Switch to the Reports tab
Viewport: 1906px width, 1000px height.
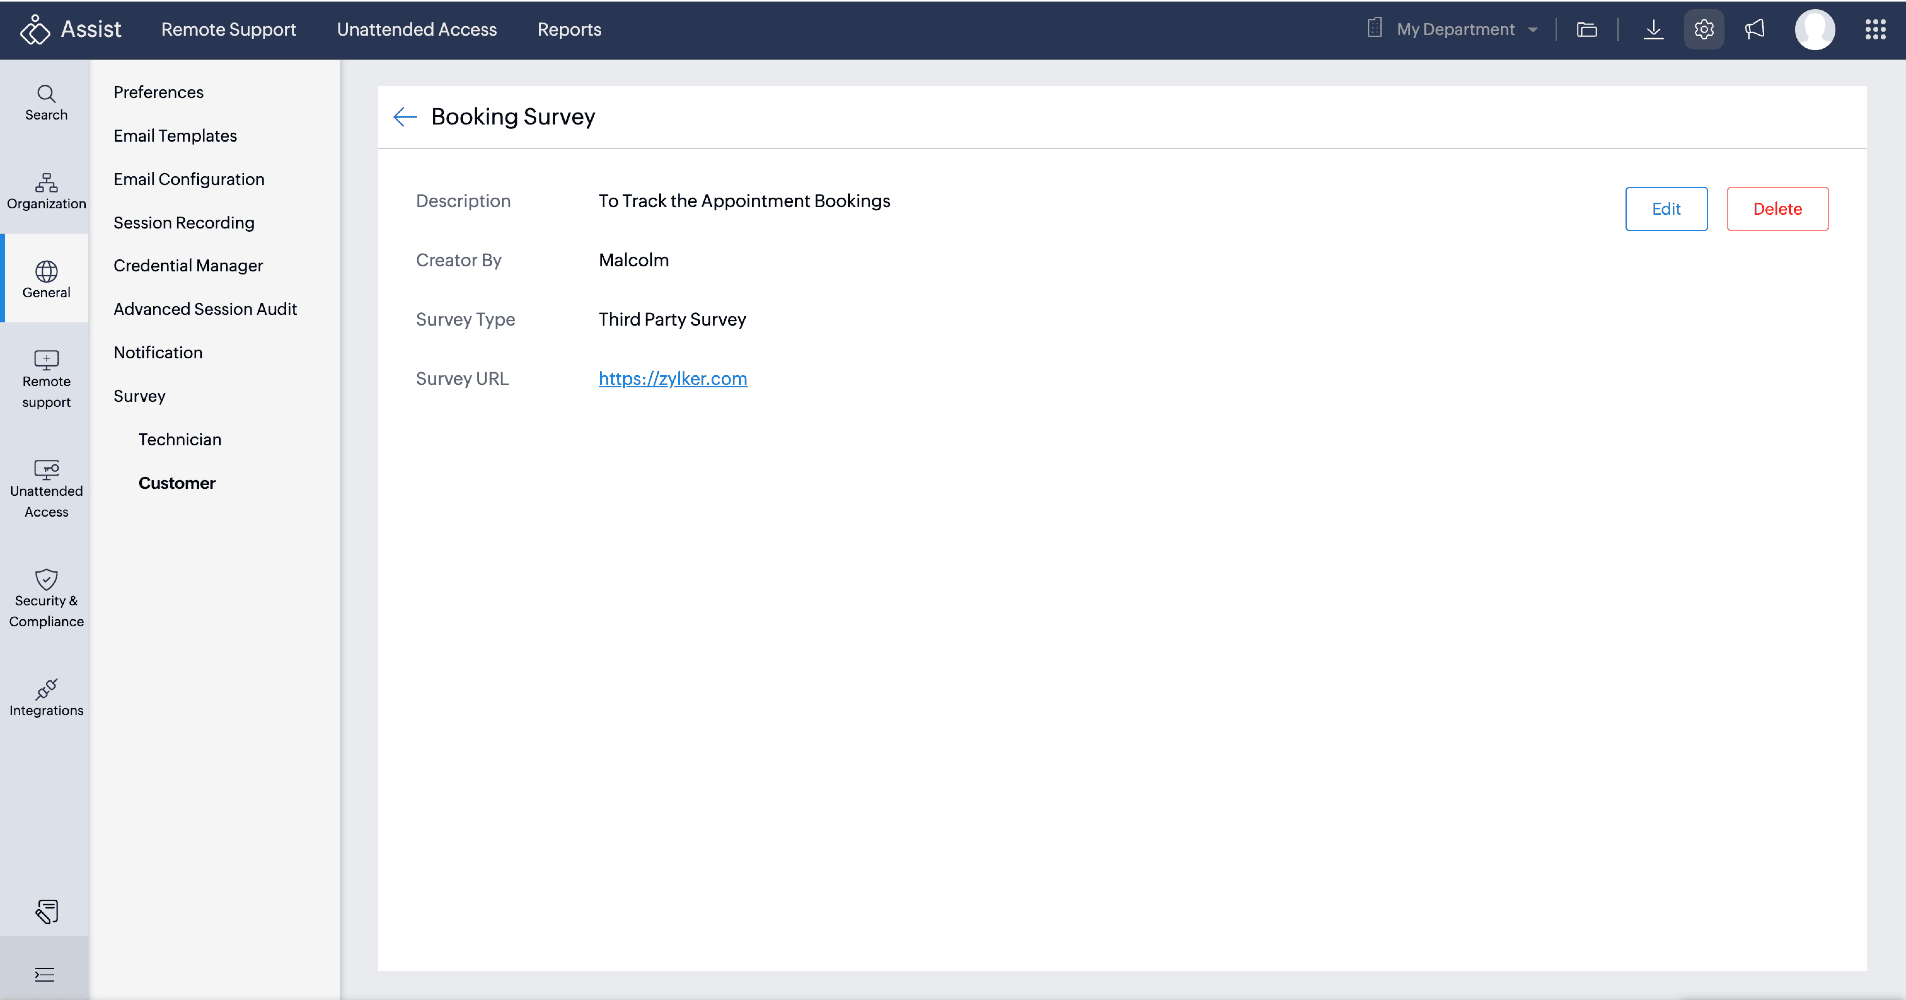point(569,30)
